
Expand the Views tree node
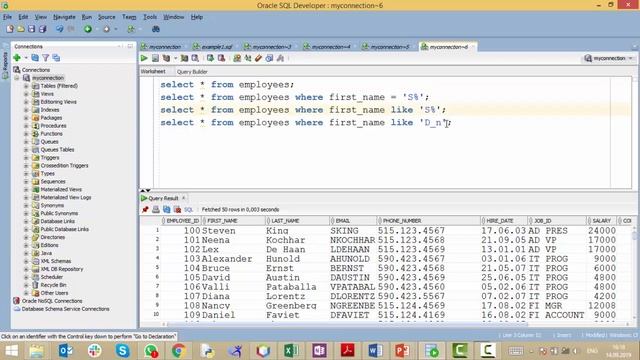(x=26, y=94)
